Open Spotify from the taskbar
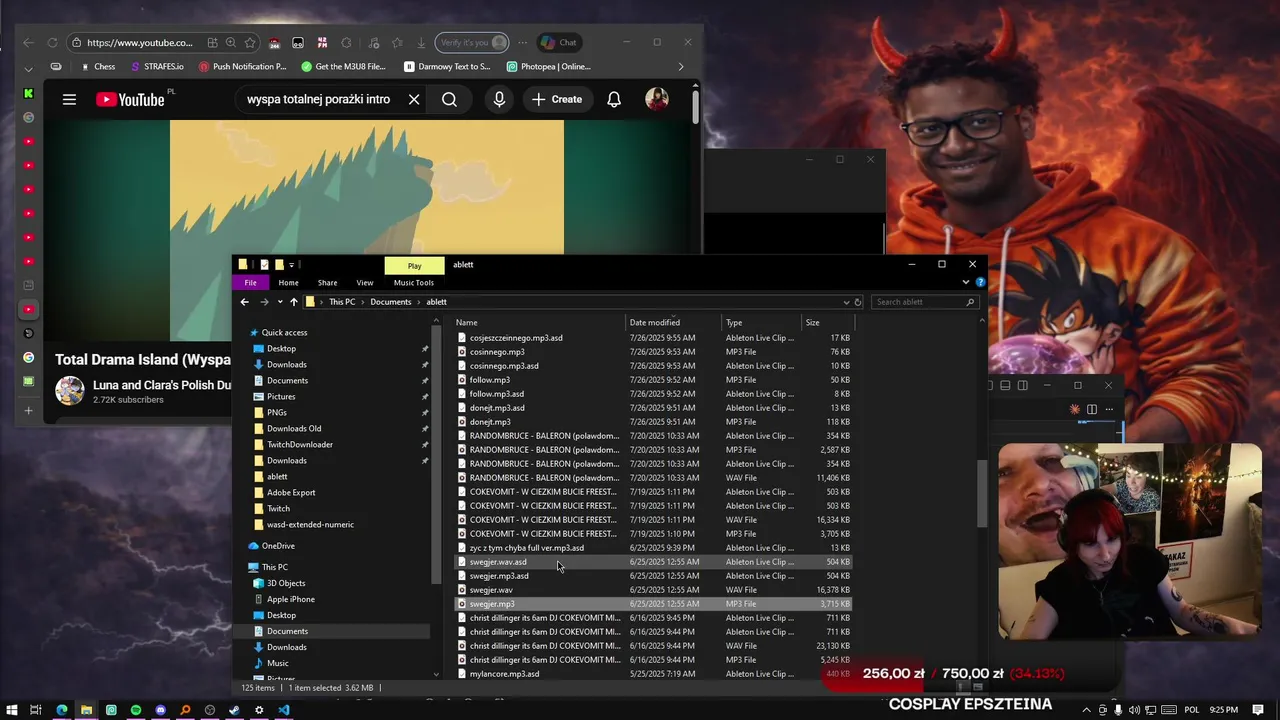This screenshot has width=1280, height=720. (136, 710)
